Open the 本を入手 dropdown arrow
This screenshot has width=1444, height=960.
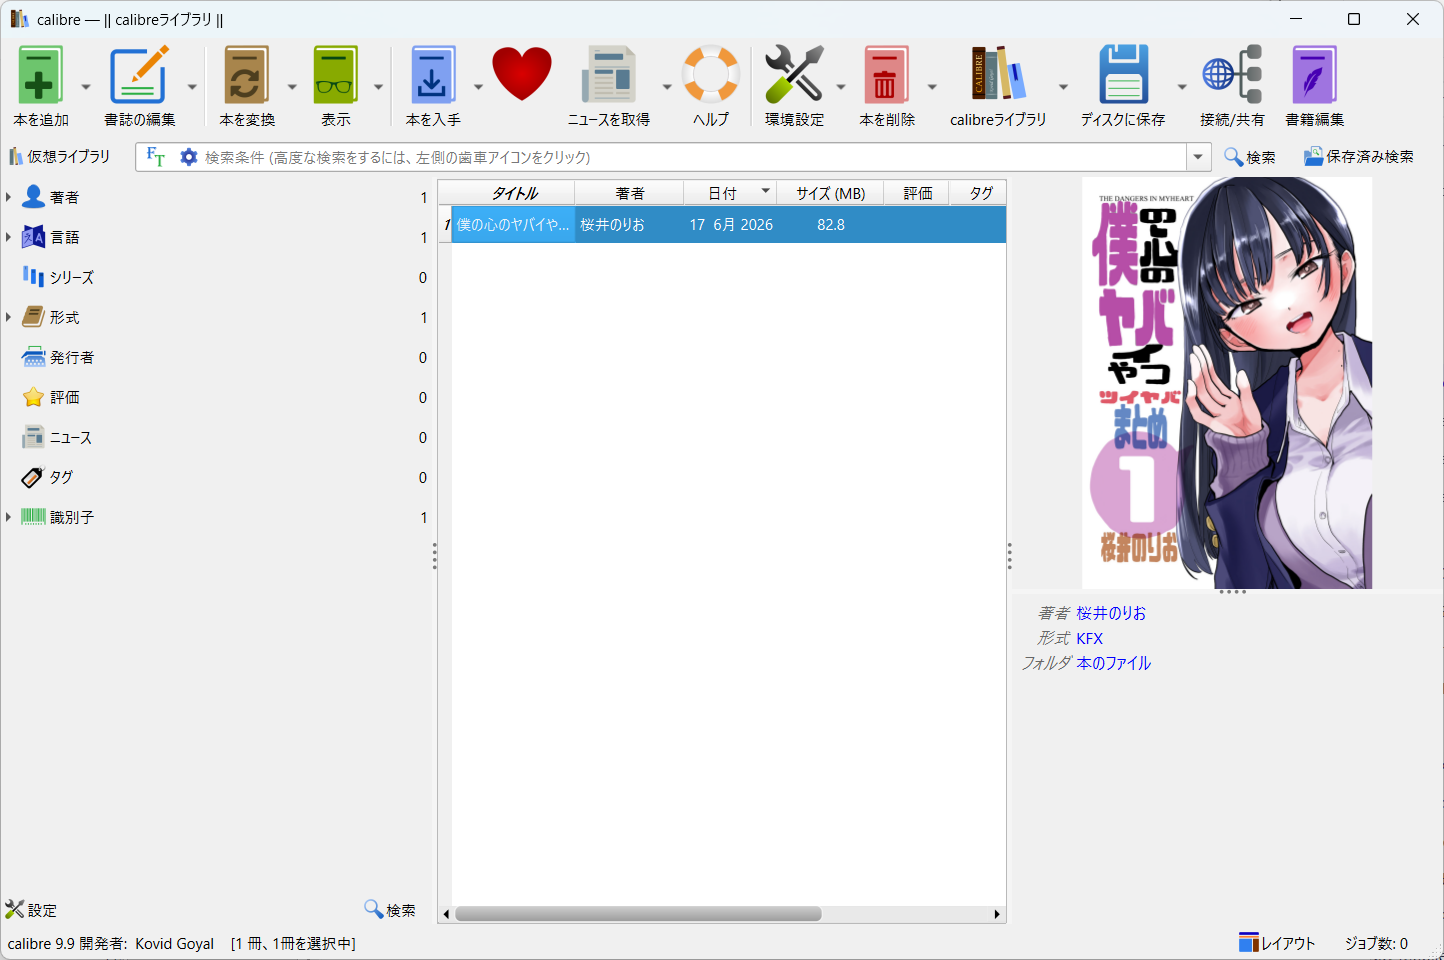[x=478, y=87]
